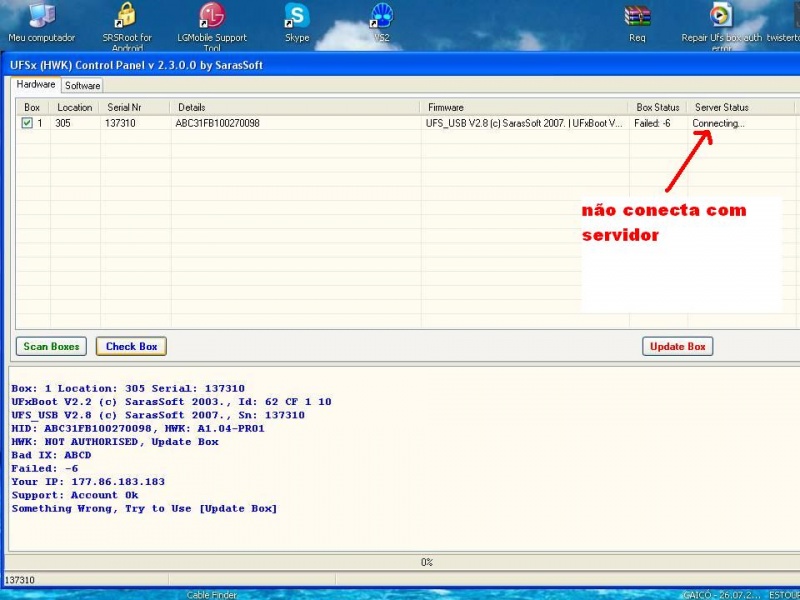The width and height of the screenshot is (800, 600).
Task: Select the Box column header
Action: 32,107
